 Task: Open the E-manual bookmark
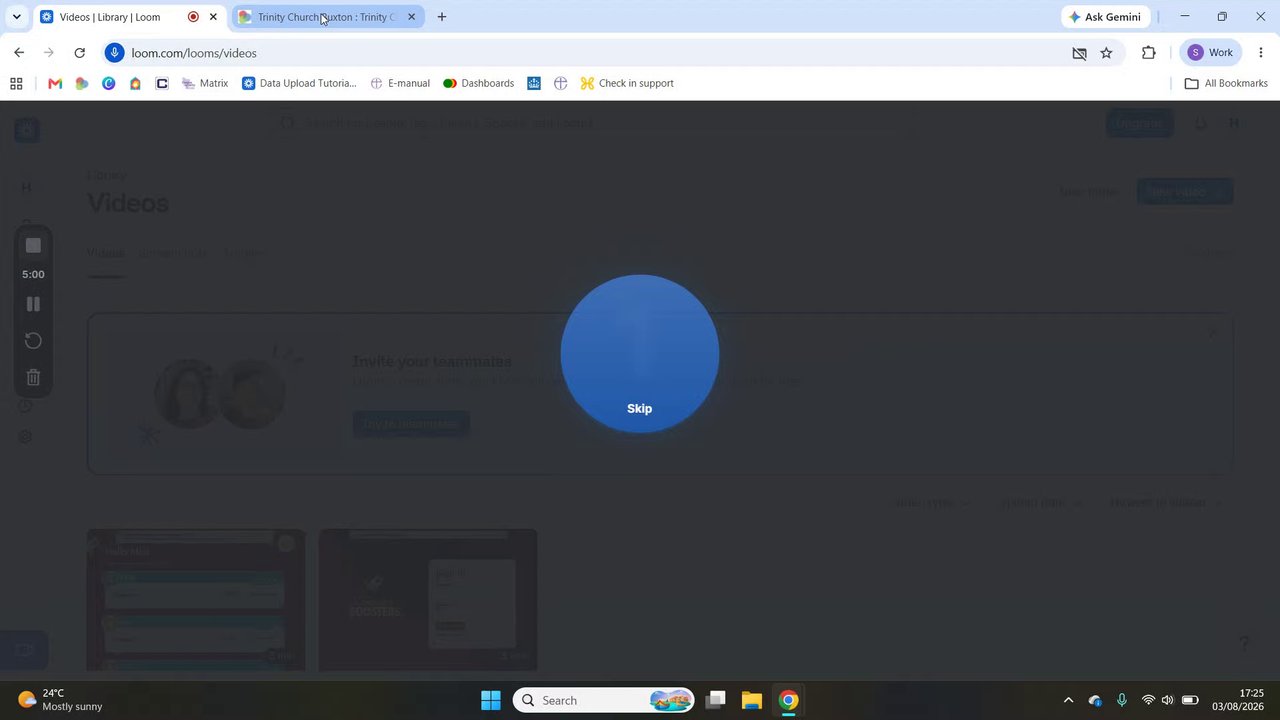(x=400, y=83)
